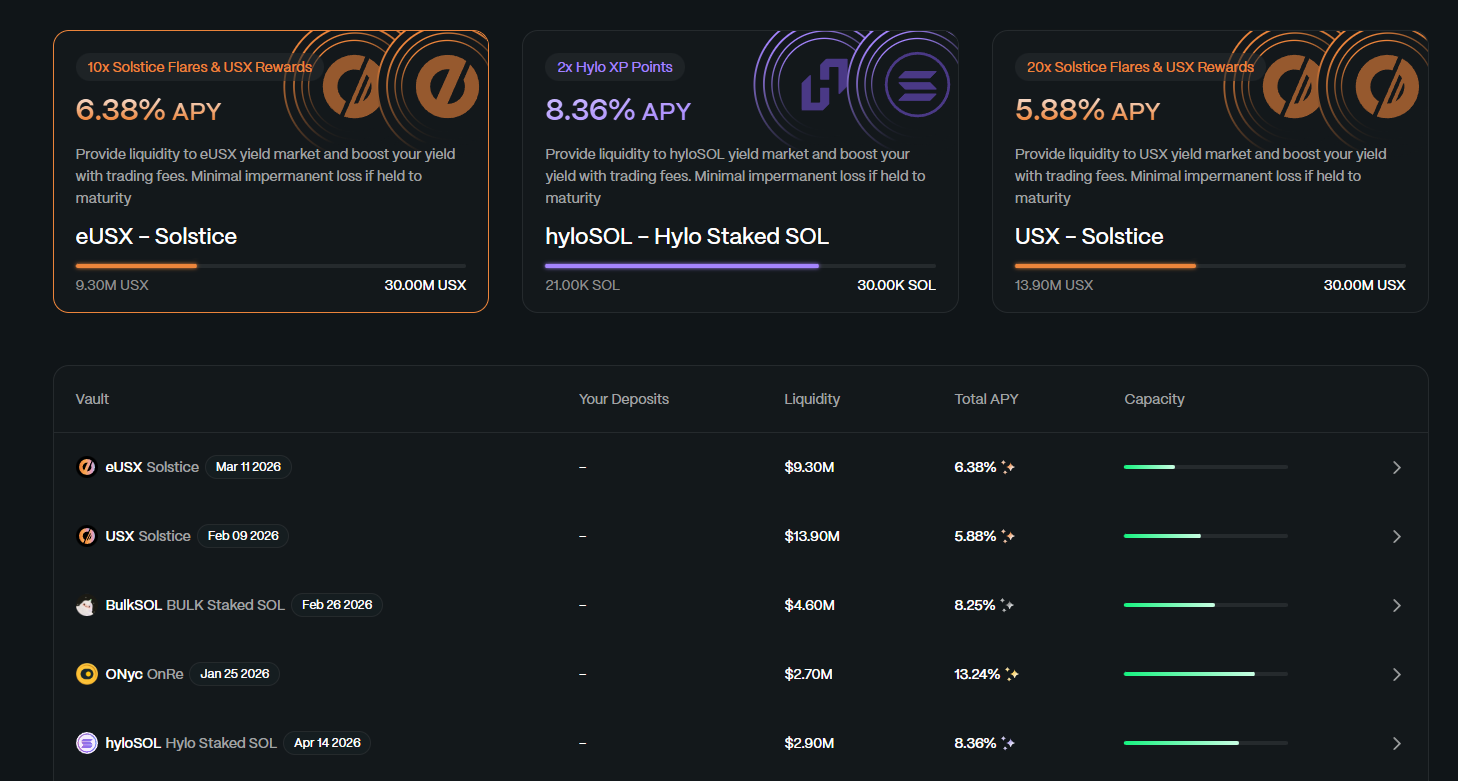Image resolution: width=1458 pixels, height=781 pixels.
Task: Open the ONyc OnRe row chevron
Action: click(x=1397, y=674)
